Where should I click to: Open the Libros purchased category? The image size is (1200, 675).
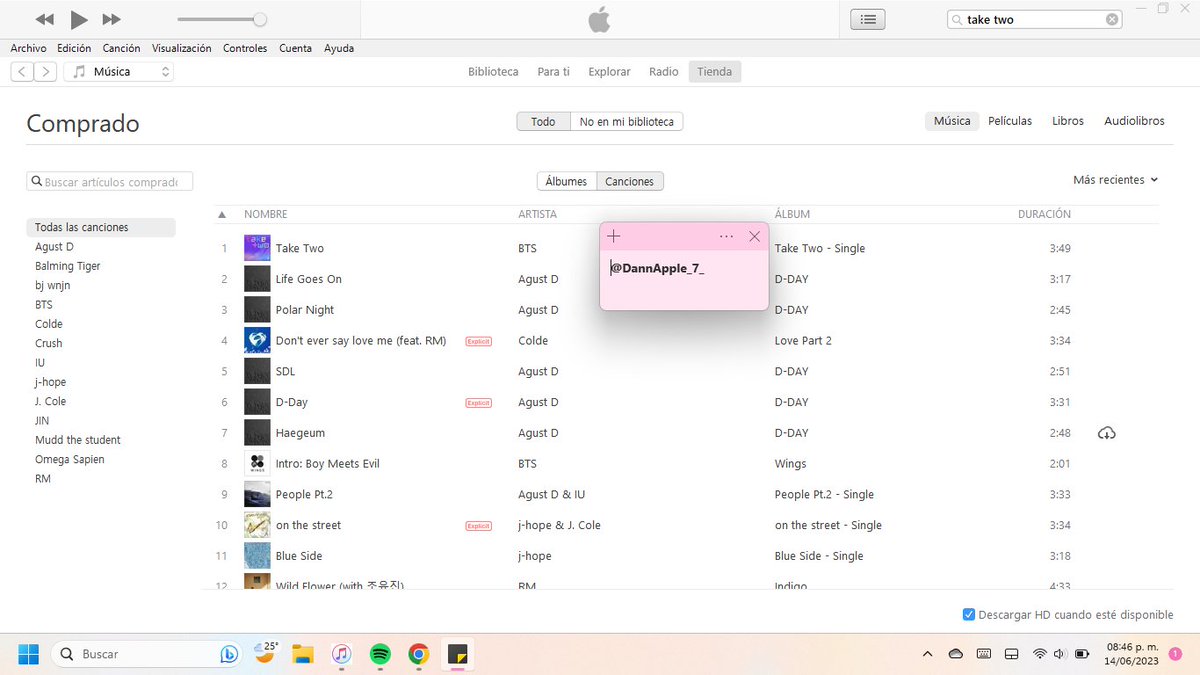click(x=1068, y=121)
